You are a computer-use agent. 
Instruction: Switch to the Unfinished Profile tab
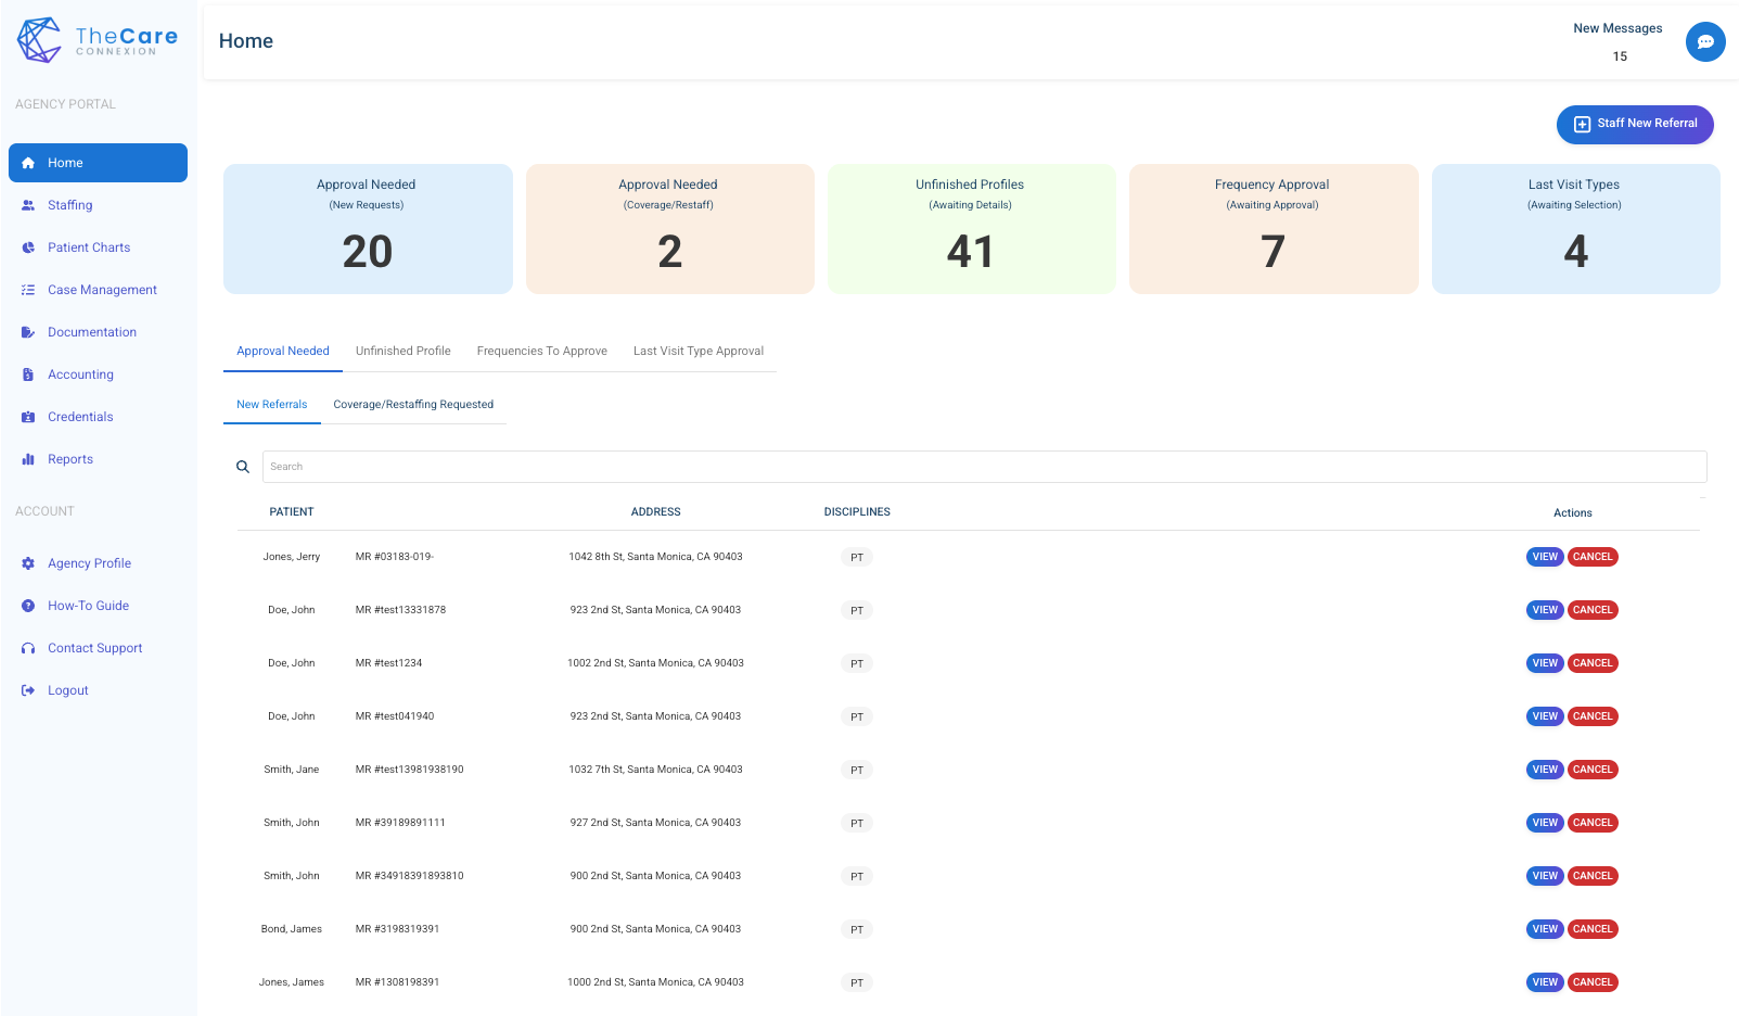403,351
